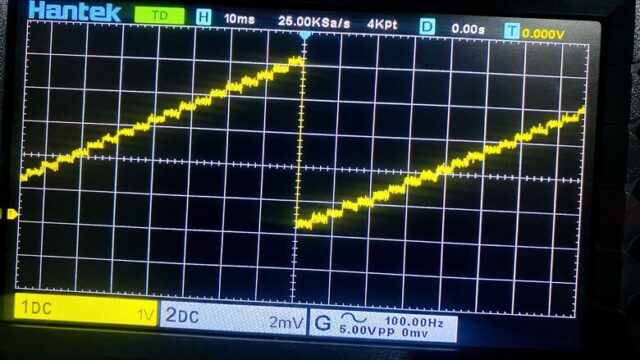The height and width of the screenshot is (360, 640).
Task: Tap the H horizontal timebase icon
Action: pos(203,18)
